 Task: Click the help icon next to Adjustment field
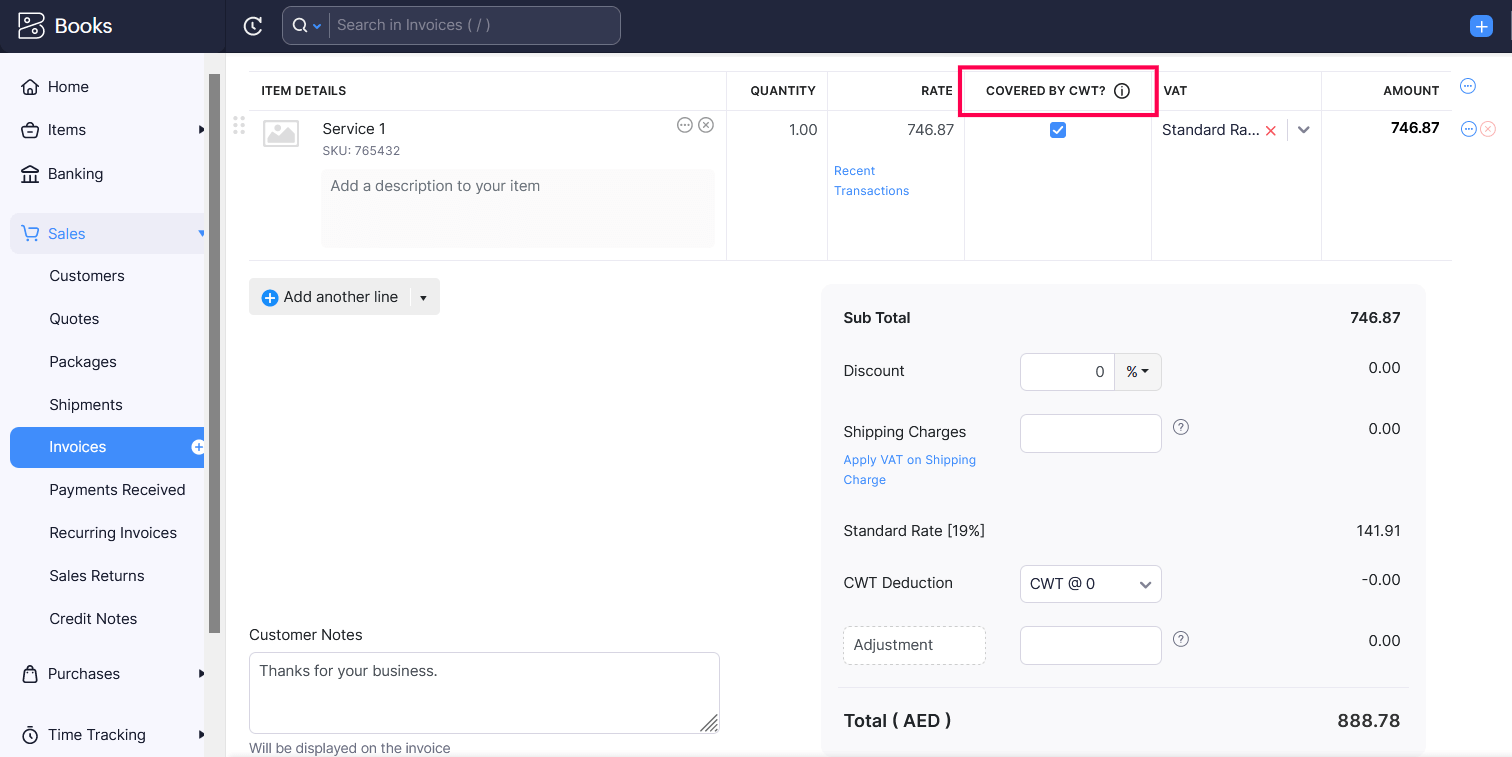tap(1181, 639)
